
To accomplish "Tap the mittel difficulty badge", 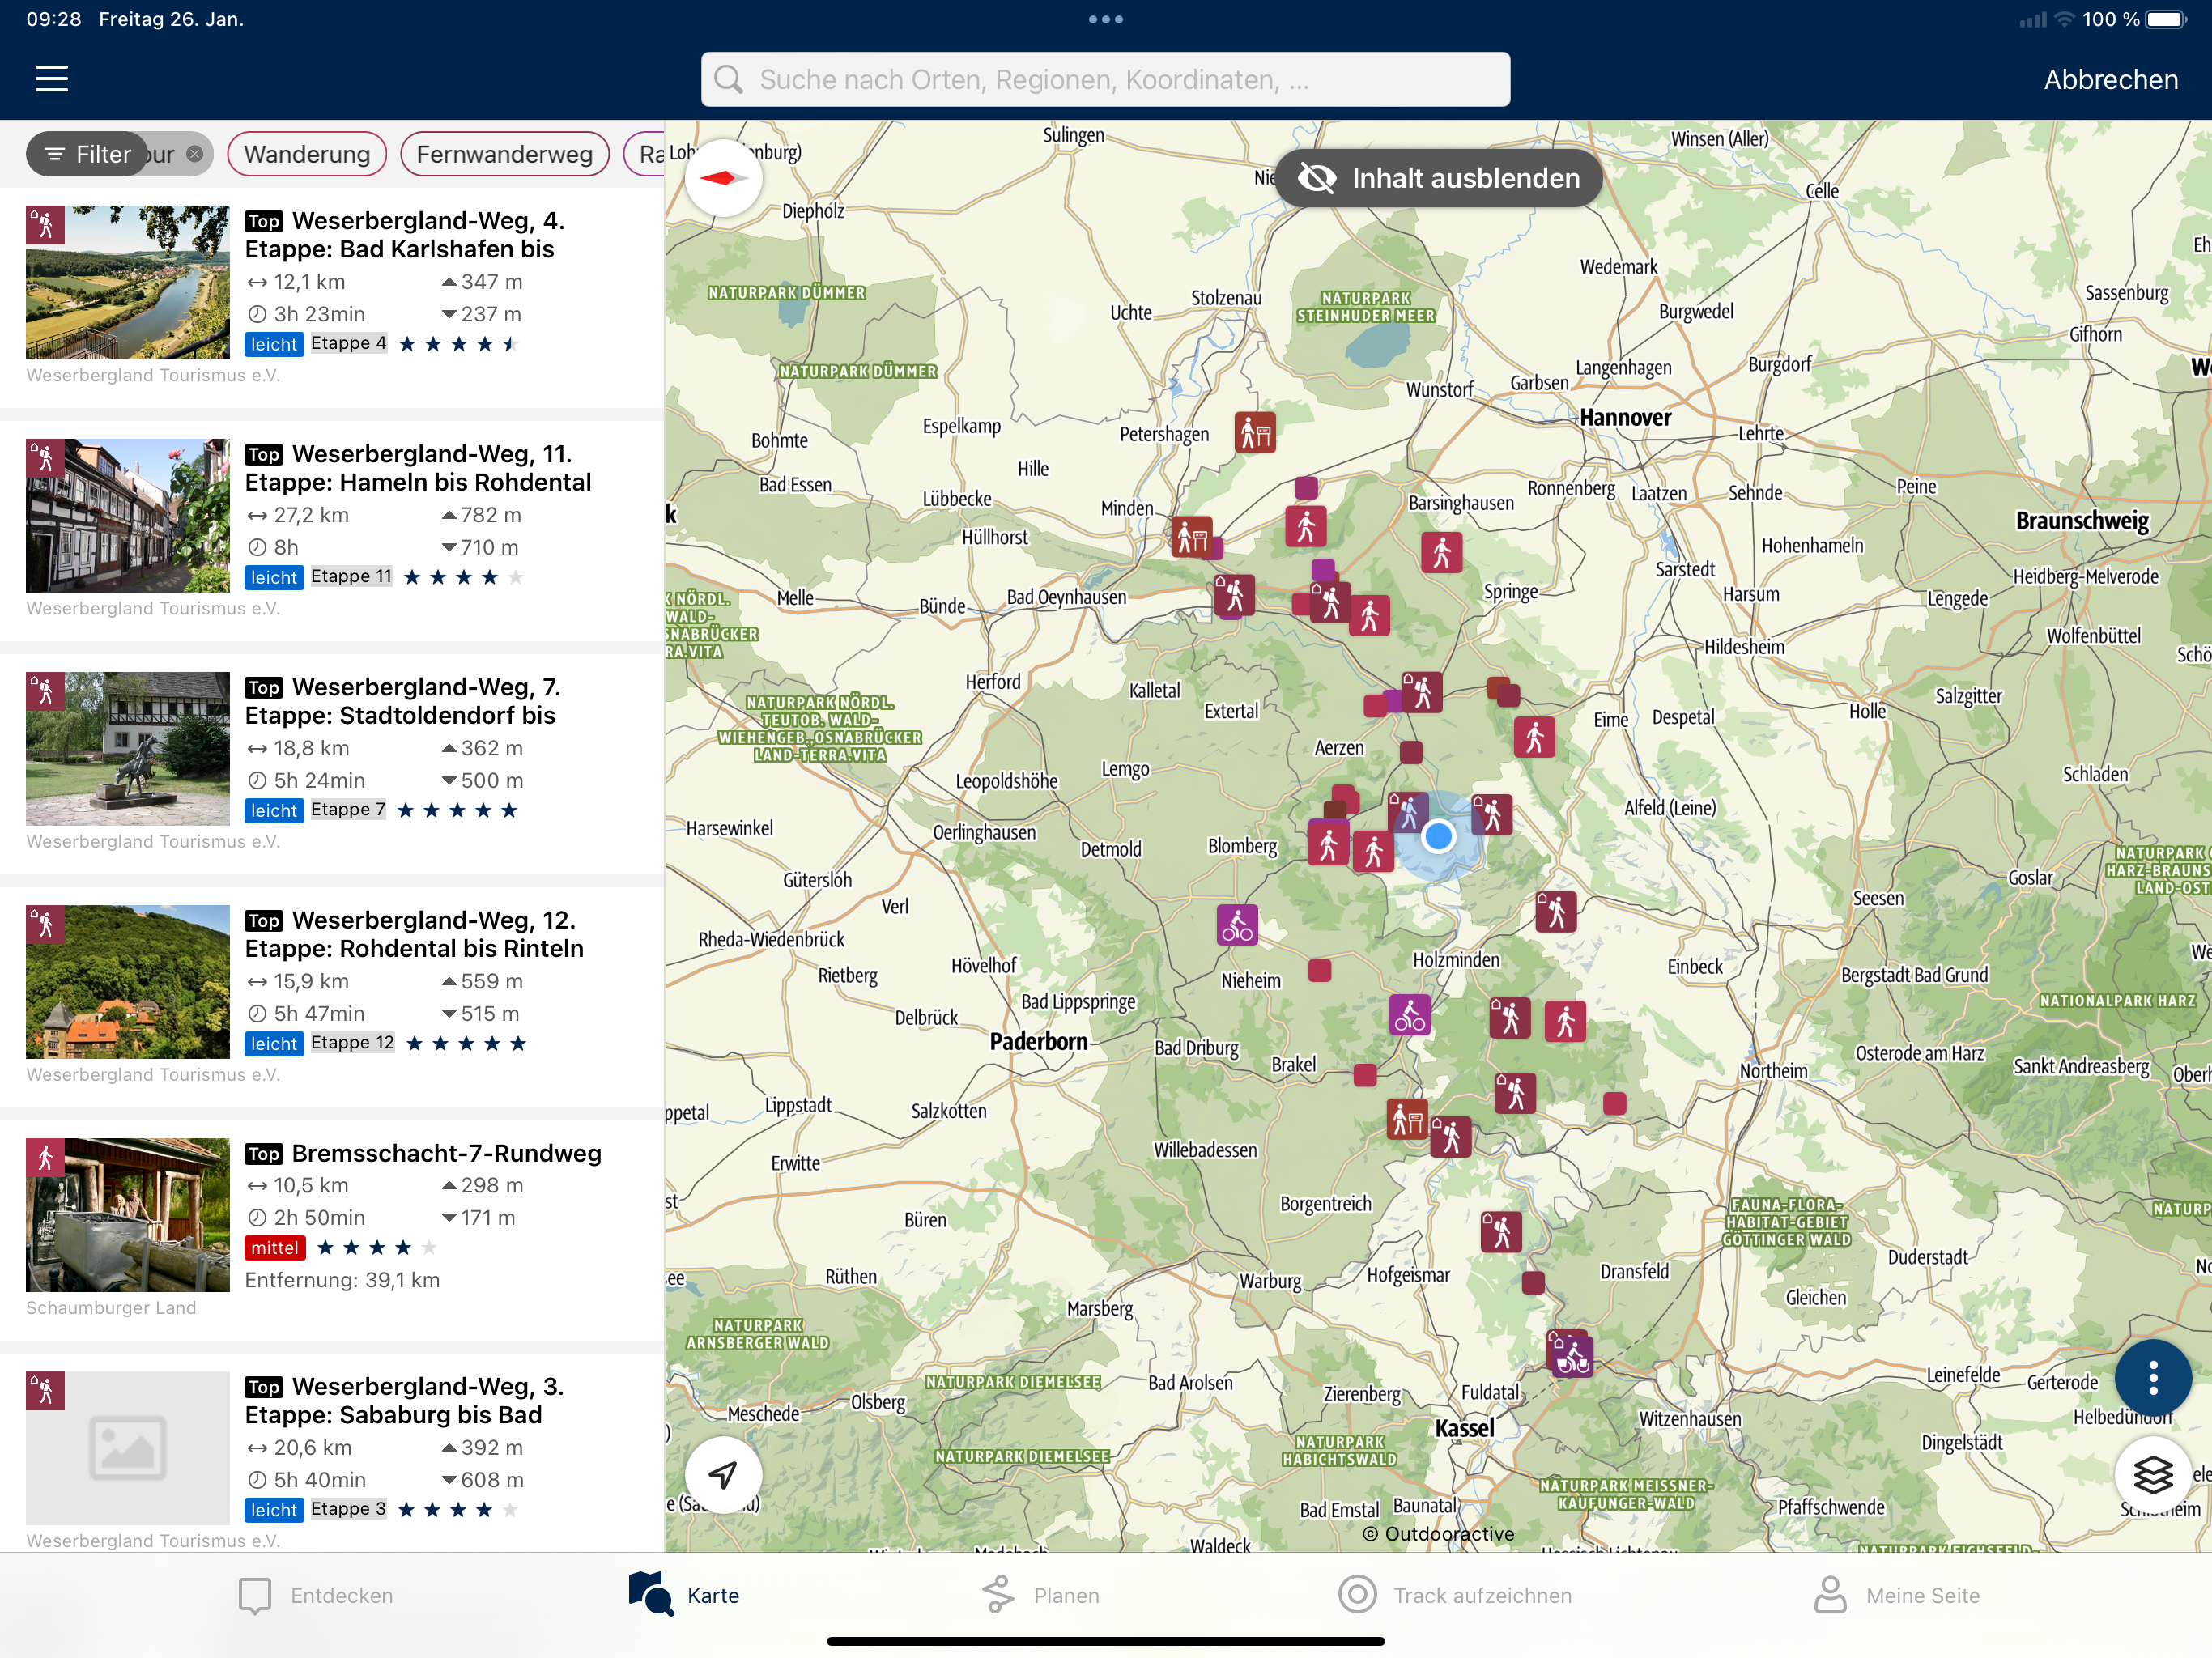I will point(275,1247).
